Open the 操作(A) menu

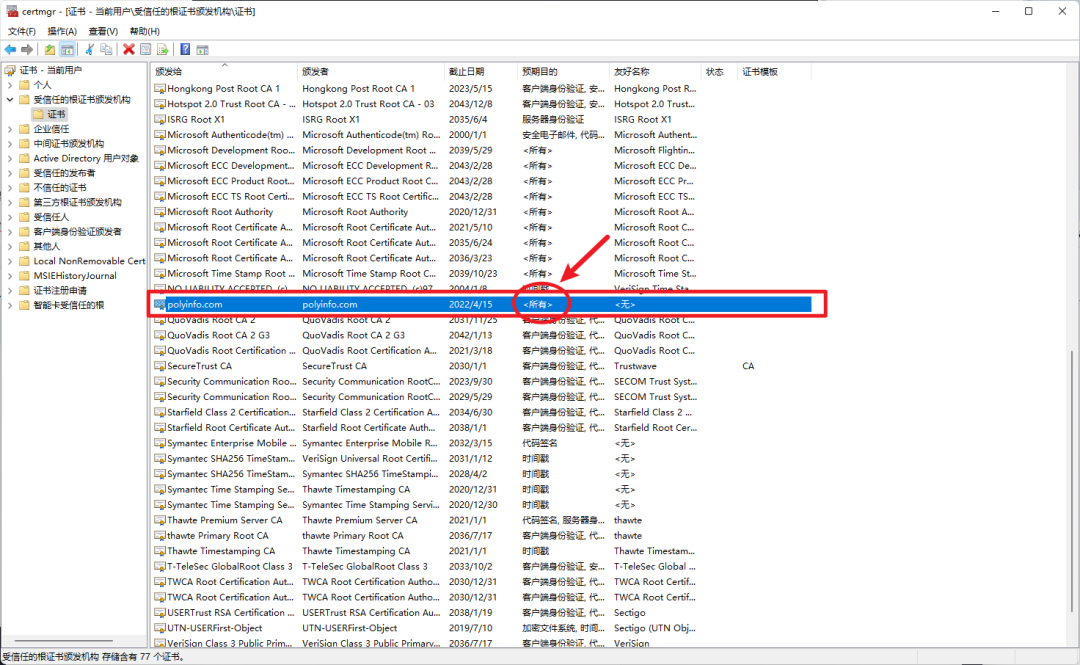tap(62, 31)
